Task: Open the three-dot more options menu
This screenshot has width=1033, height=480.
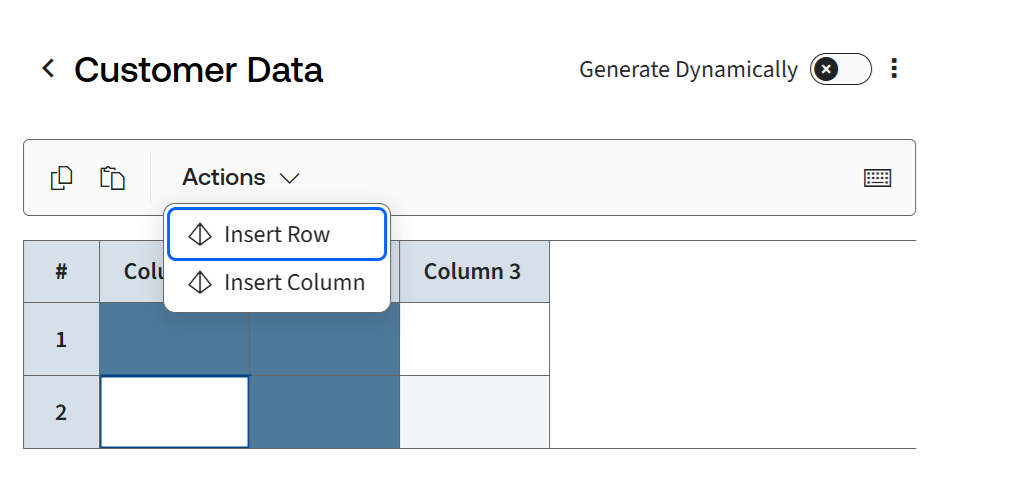Action: pyautogui.click(x=894, y=68)
